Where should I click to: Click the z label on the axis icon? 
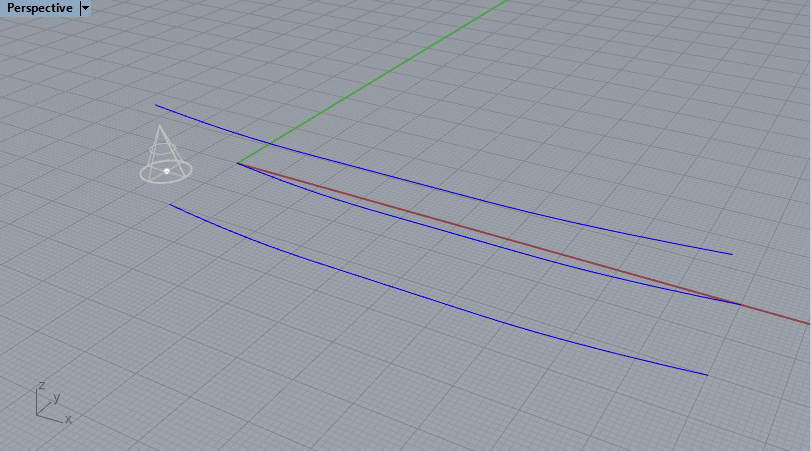click(x=41, y=385)
